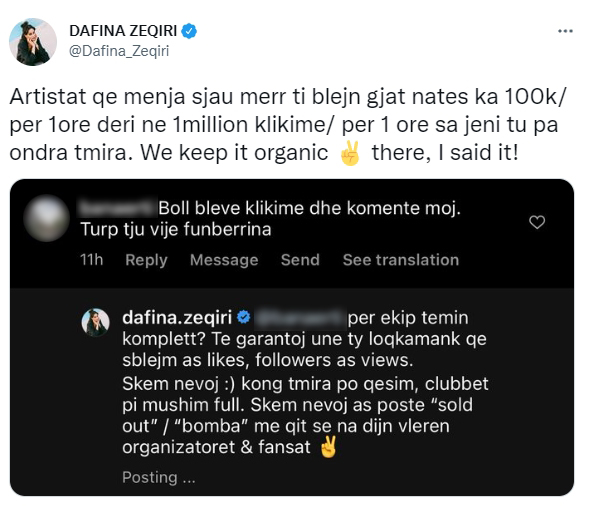Click See translation for the comment
This screenshot has height=510, width=591.
click(x=401, y=260)
